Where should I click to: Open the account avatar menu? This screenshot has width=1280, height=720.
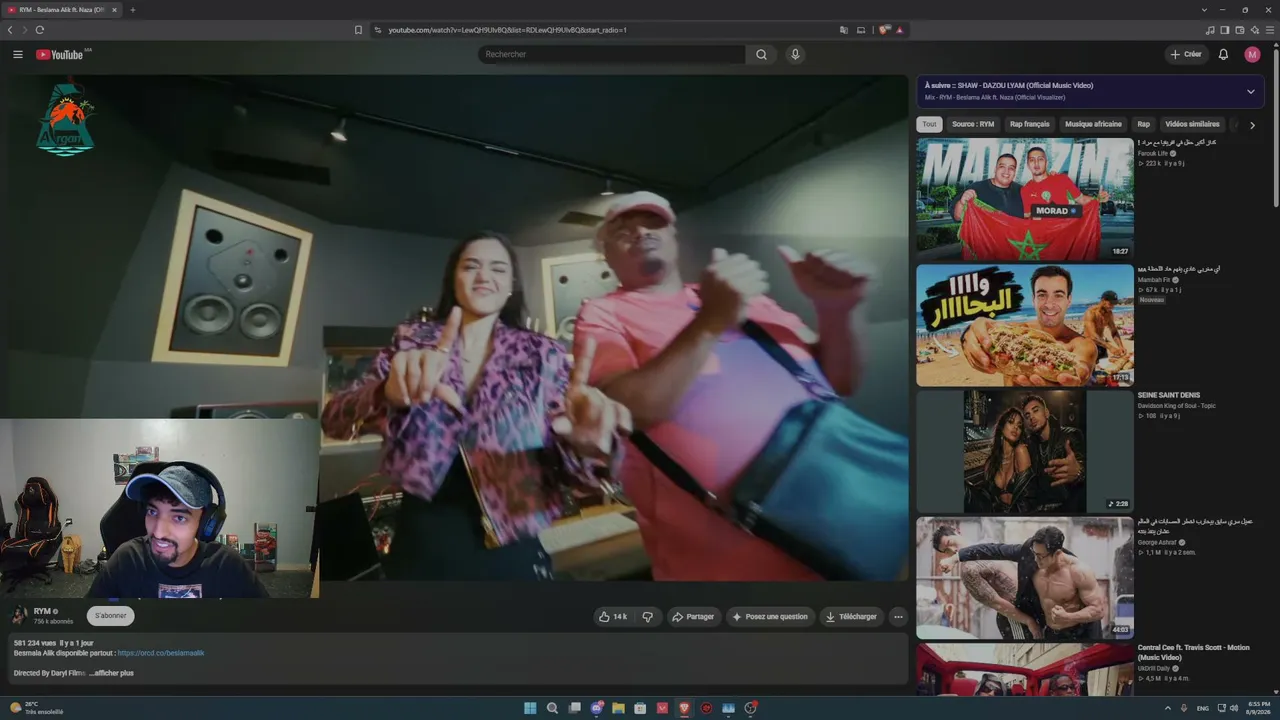click(1252, 54)
